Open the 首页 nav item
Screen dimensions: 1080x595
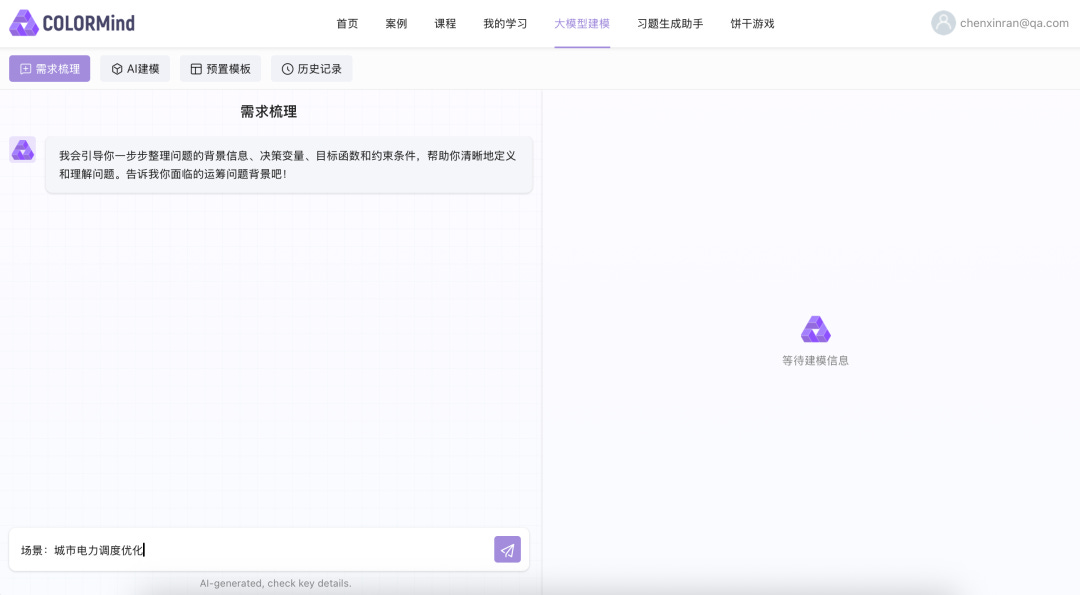(x=347, y=23)
